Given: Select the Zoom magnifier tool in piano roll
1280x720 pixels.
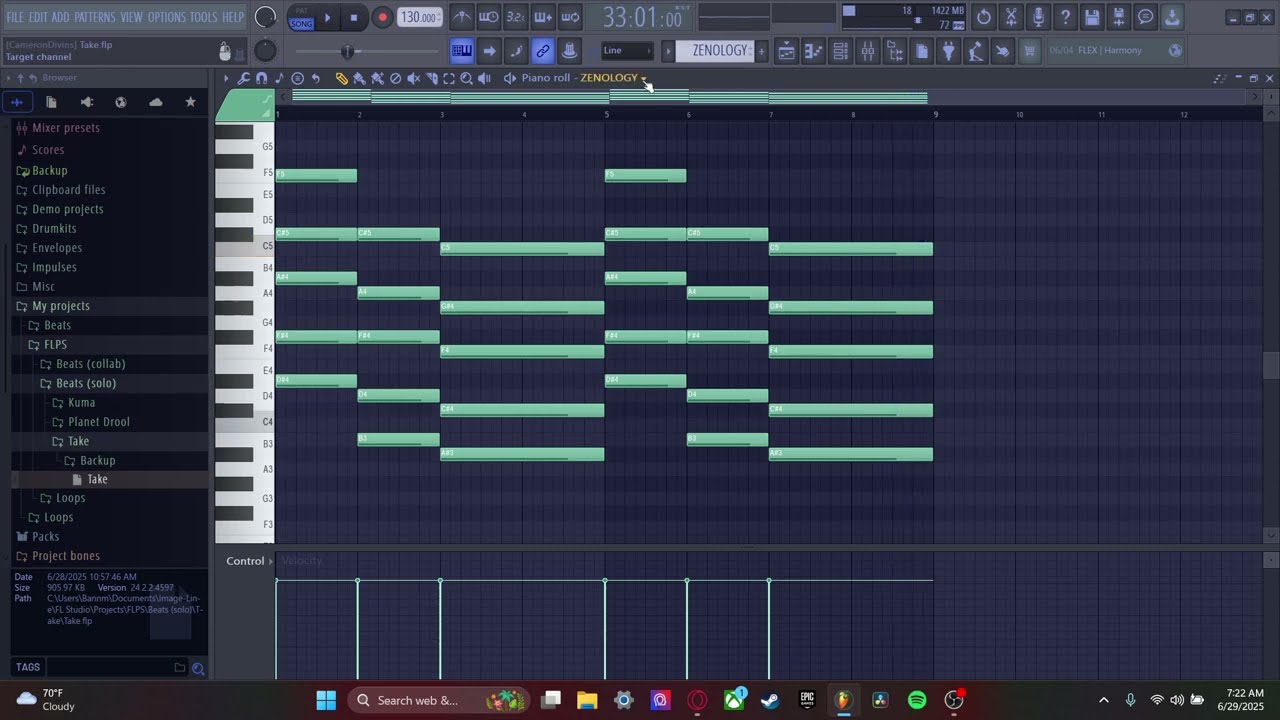Looking at the screenshot, I should [467, 78].
